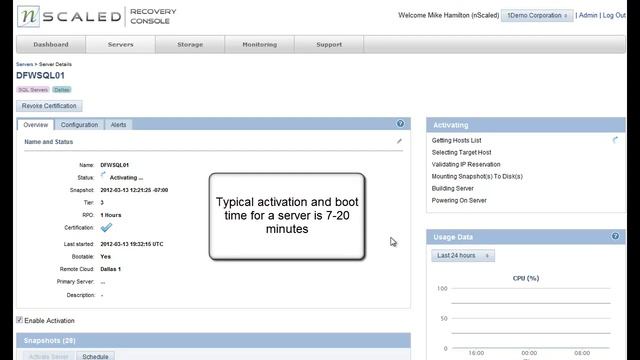Screen dimensions: 640x360
Task: Open the Admin link
Action: 588,15
